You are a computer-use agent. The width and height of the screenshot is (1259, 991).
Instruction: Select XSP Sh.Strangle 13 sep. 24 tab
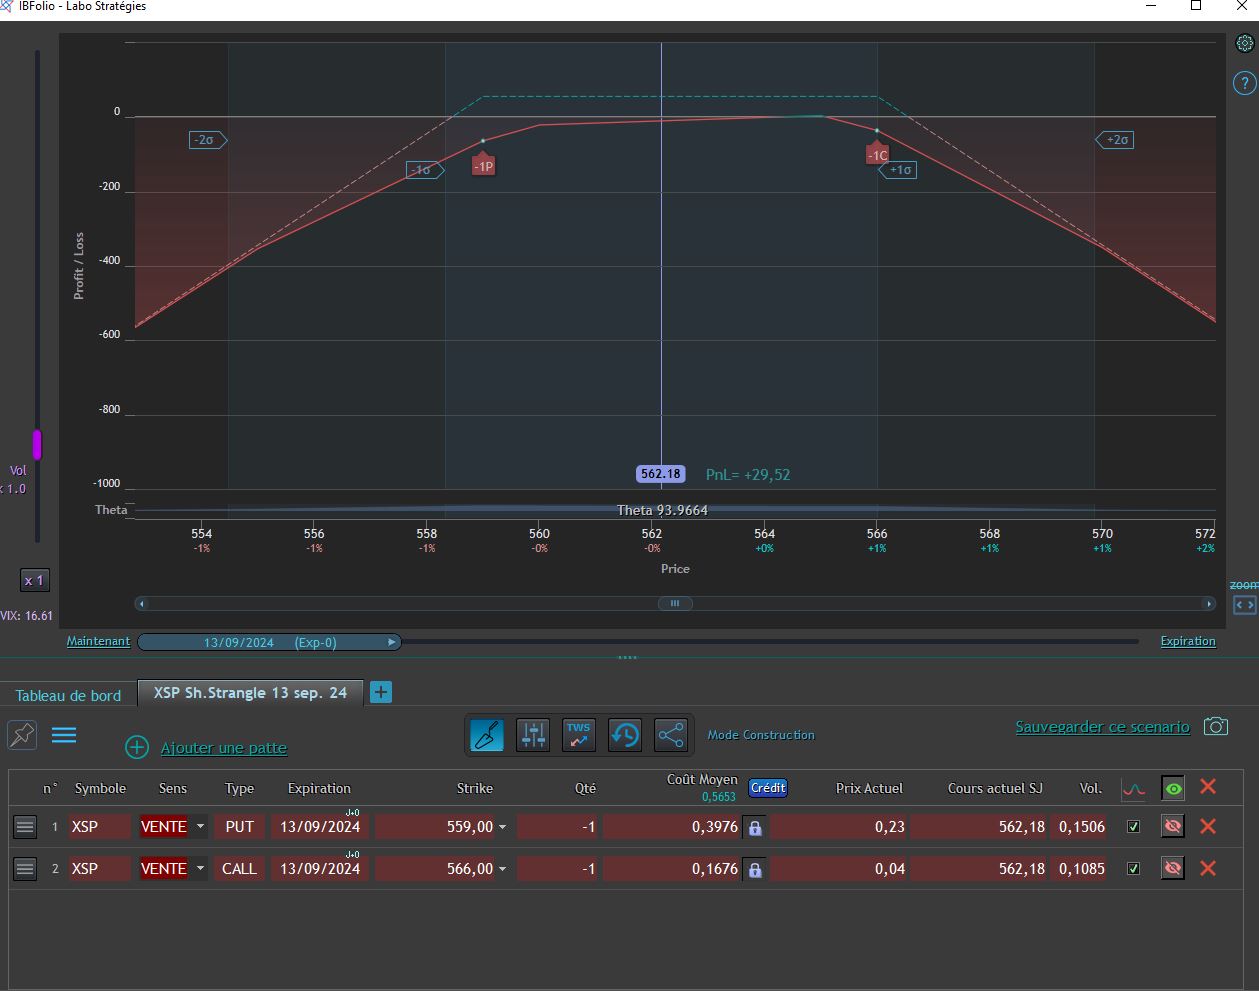point(251,692)
